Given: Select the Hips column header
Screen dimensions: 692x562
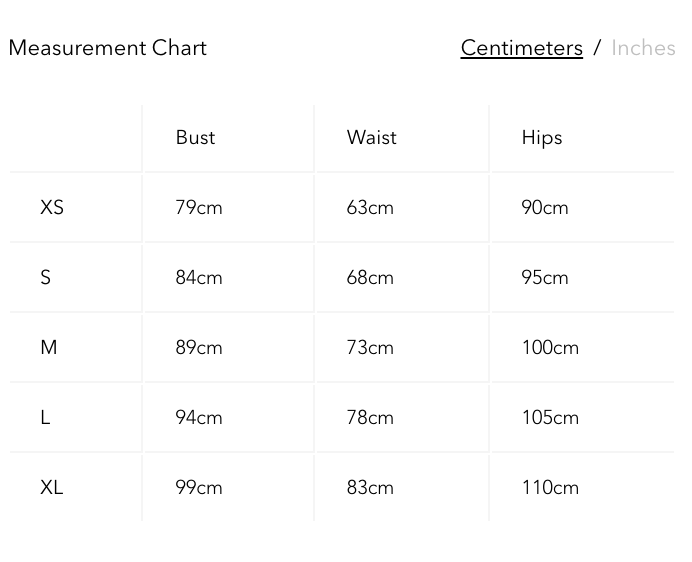Looking at the screenshot, I should point(541,138).
